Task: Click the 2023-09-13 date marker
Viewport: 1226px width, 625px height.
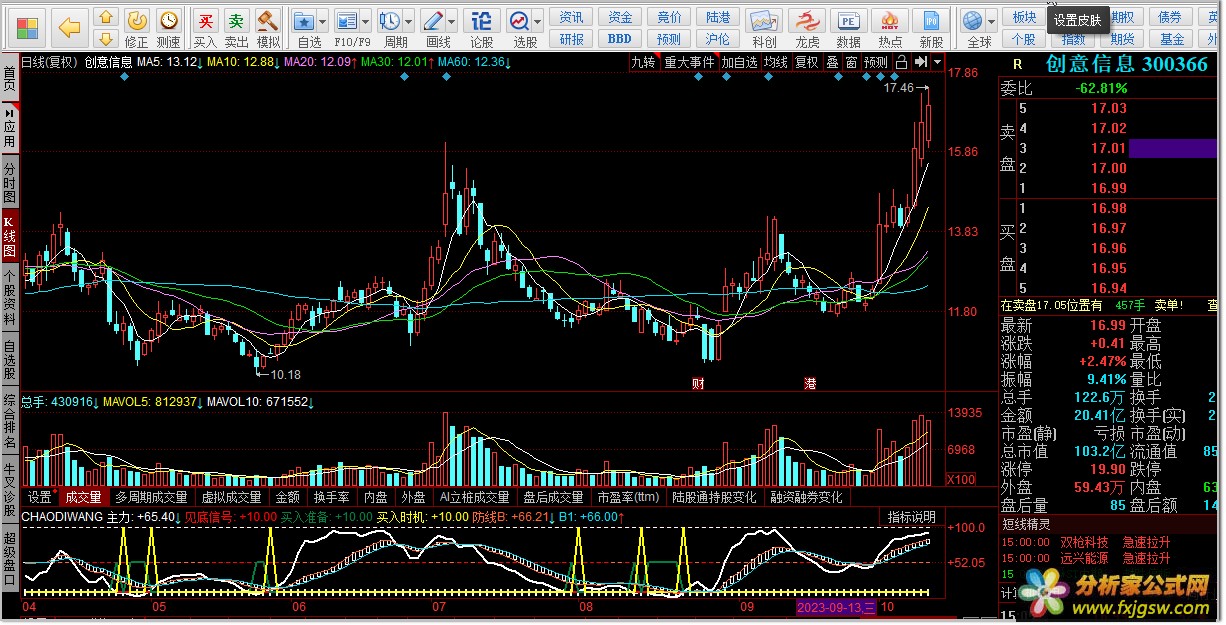Action: 836,607
